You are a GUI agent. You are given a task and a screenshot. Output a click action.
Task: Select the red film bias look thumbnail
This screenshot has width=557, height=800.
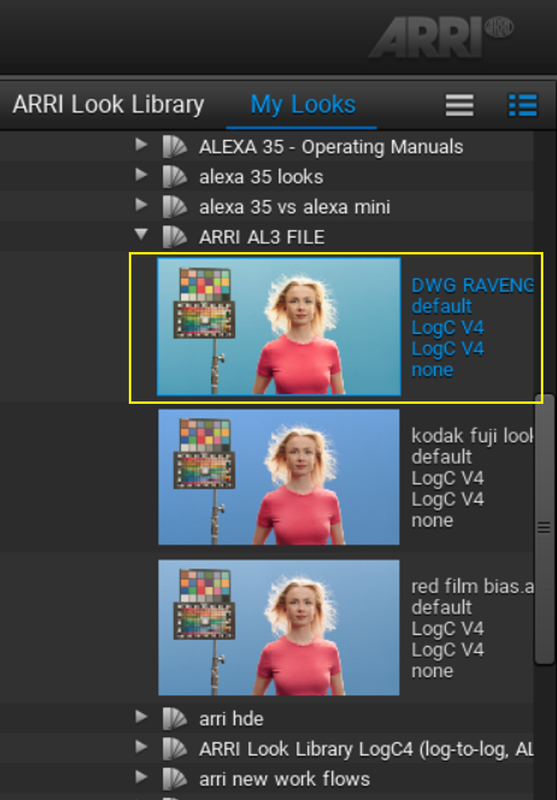[x=279, y=628]
